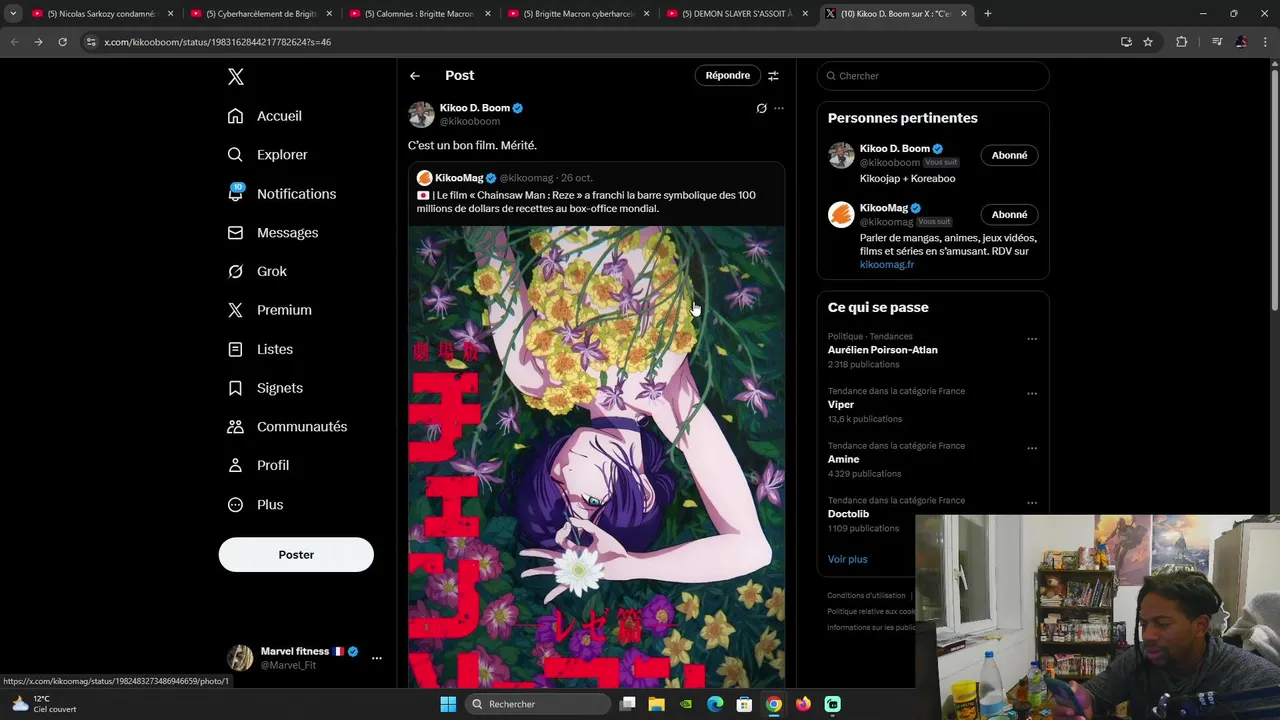Switch to the Nicolas Sarkozy condamné tab
The width and height of the screenshot is (1280, 720).
coord(103,14)
